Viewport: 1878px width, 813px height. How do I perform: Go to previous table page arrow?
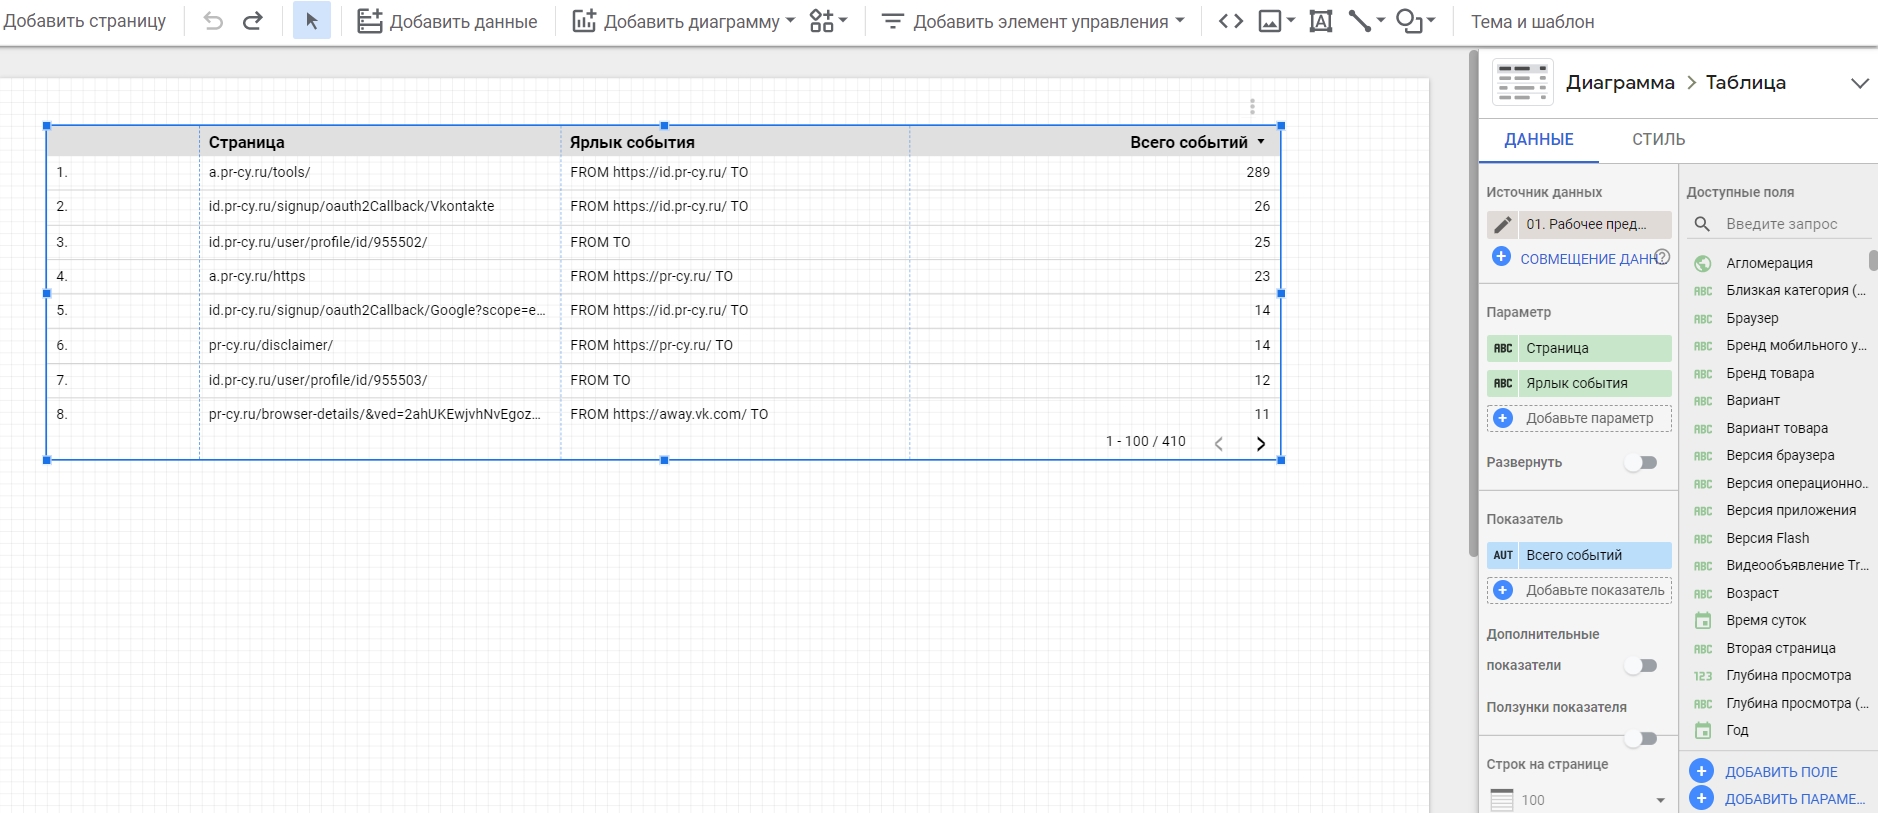(x=1219, y=443)
